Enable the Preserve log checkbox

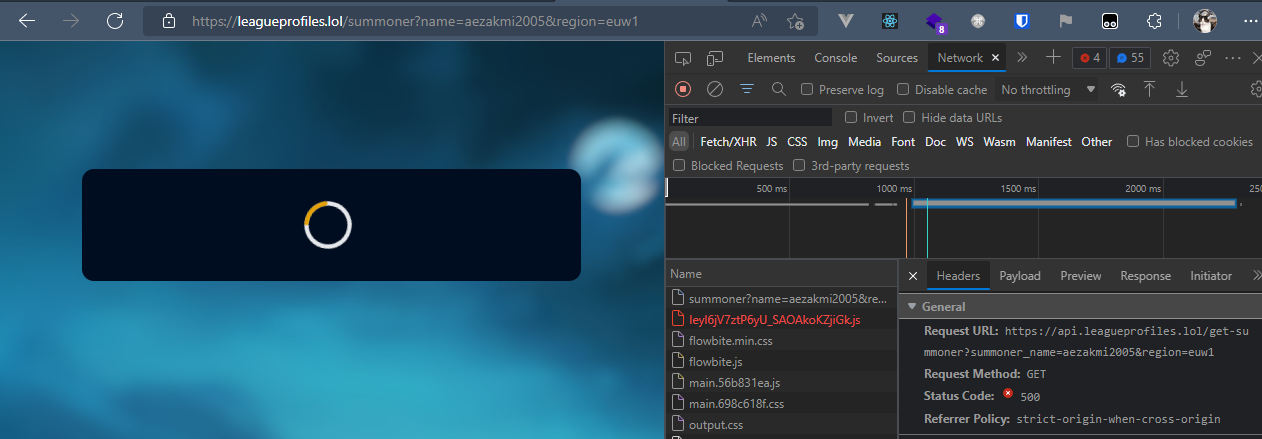[807, 90]
